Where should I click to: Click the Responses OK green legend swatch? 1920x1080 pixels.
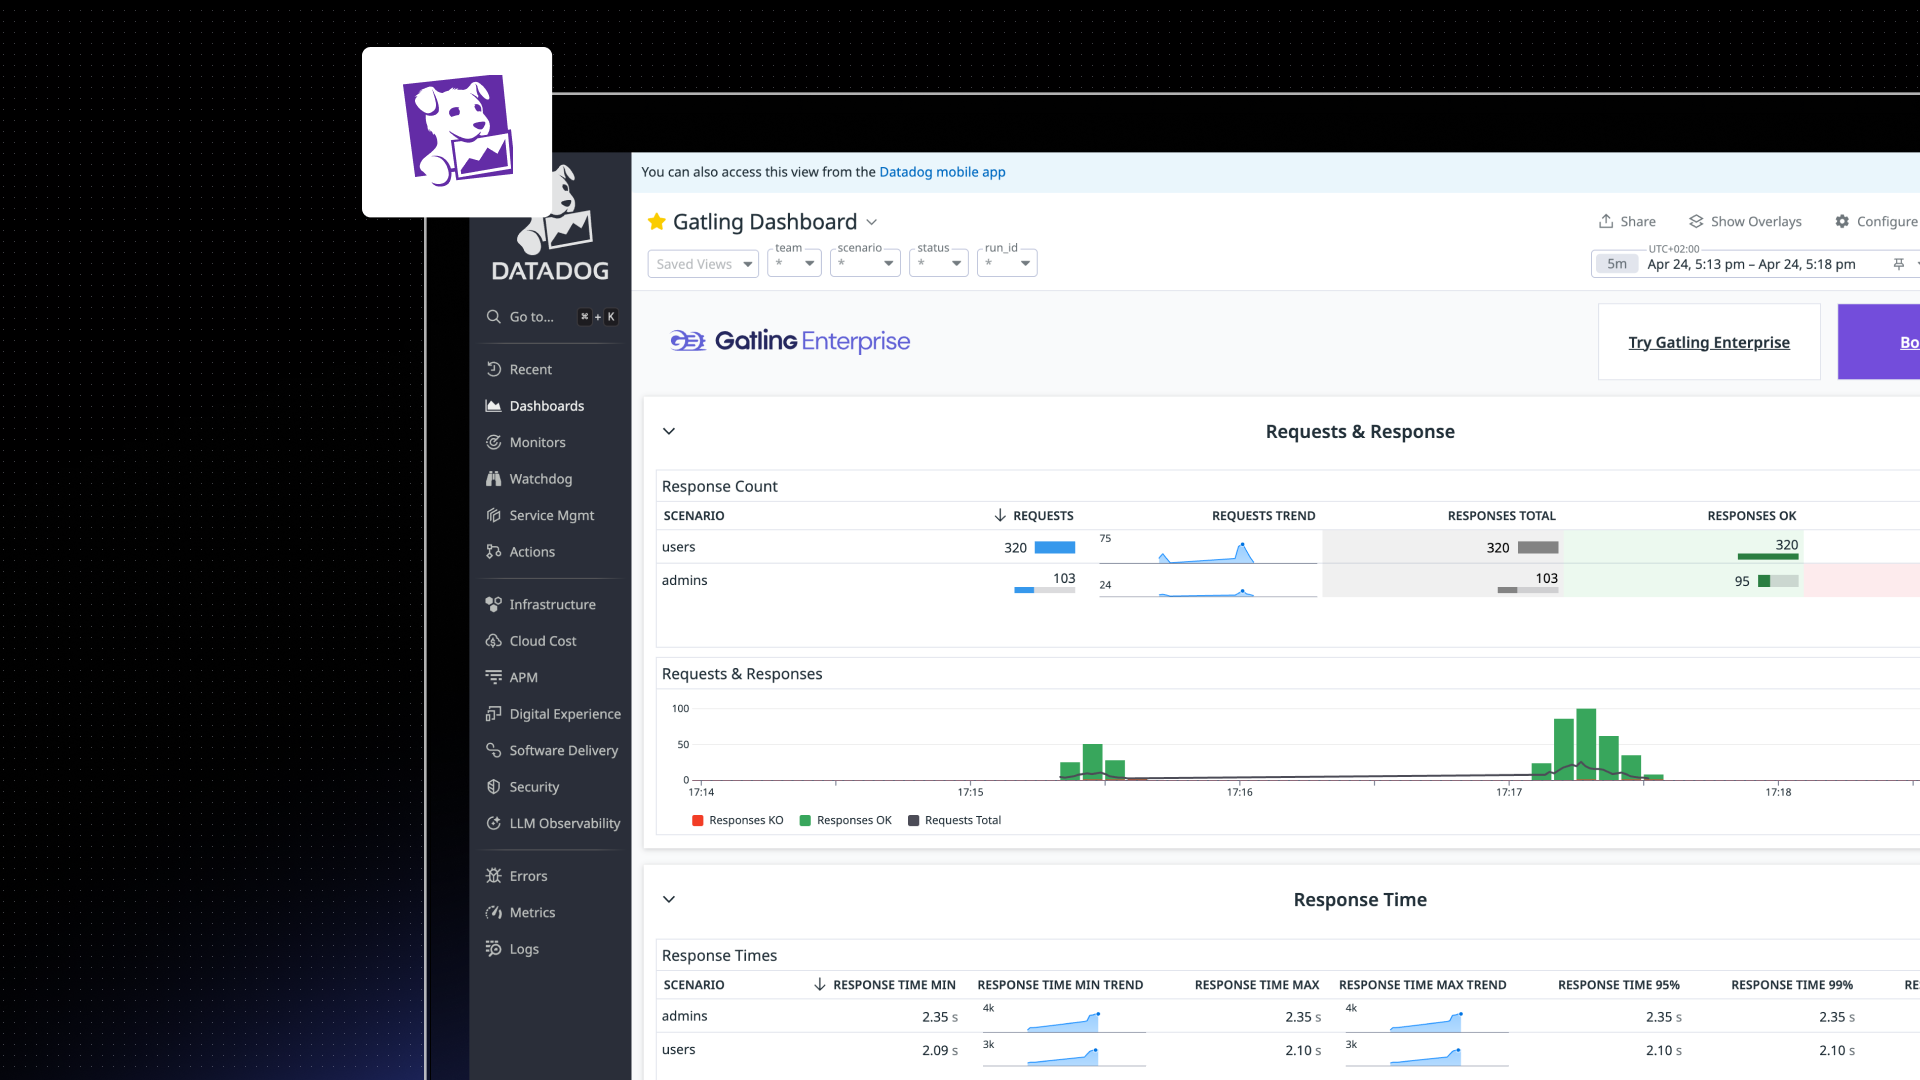805,820
